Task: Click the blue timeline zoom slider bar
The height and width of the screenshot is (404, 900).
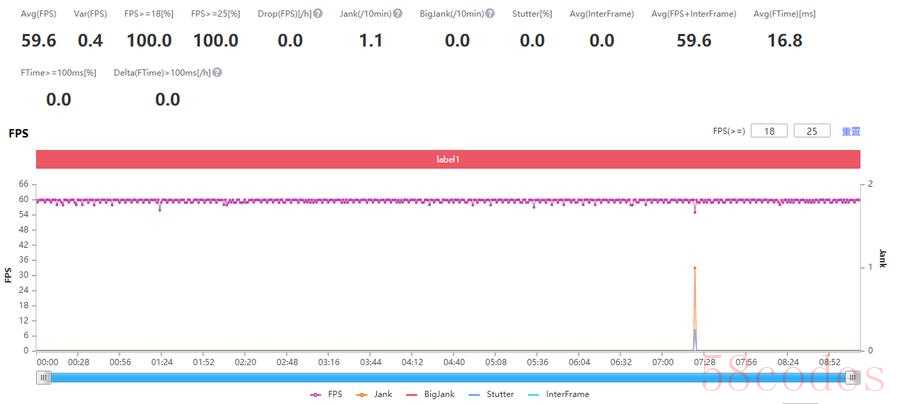Action: (x=448, y=377)
